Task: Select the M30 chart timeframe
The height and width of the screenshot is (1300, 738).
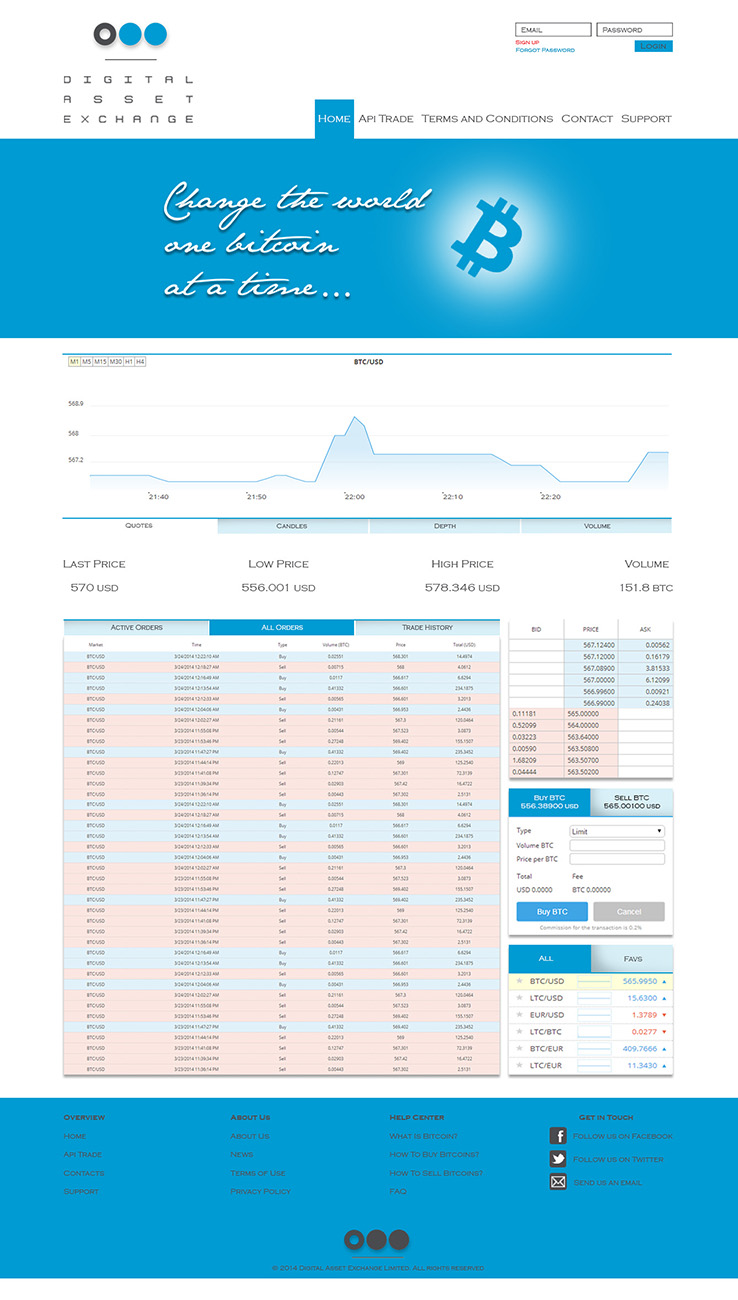Action: click(115, 361)
